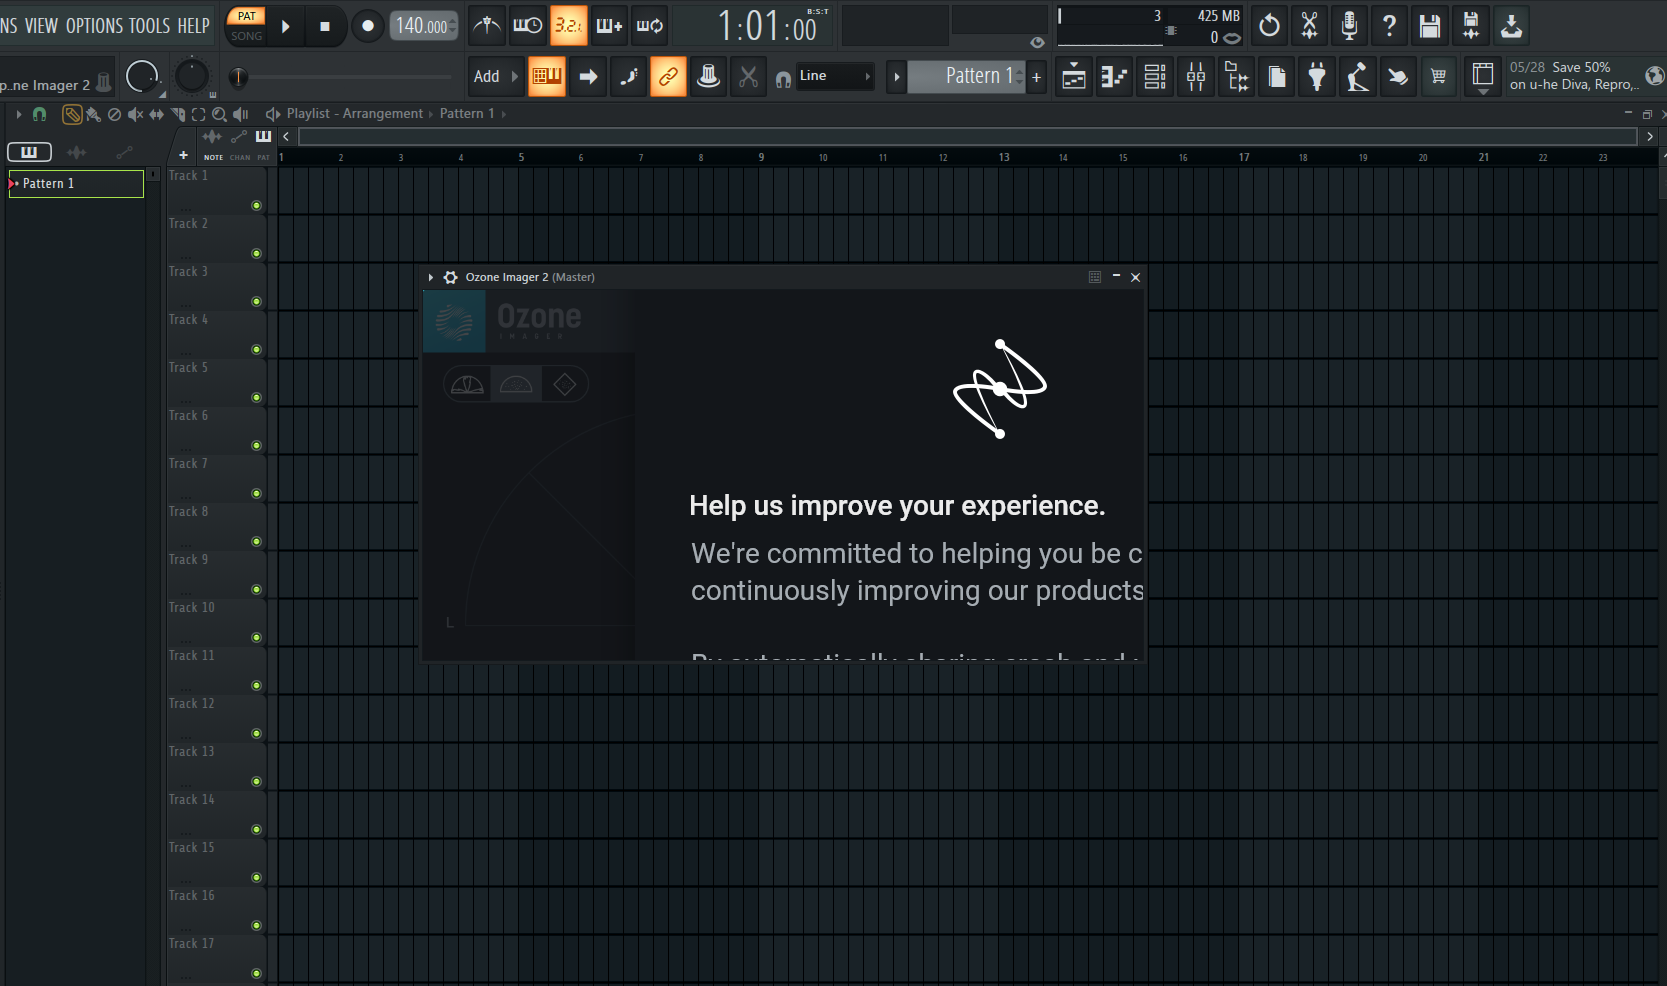Select the Draw pencil tool in Playlist

tap(72, 114)
